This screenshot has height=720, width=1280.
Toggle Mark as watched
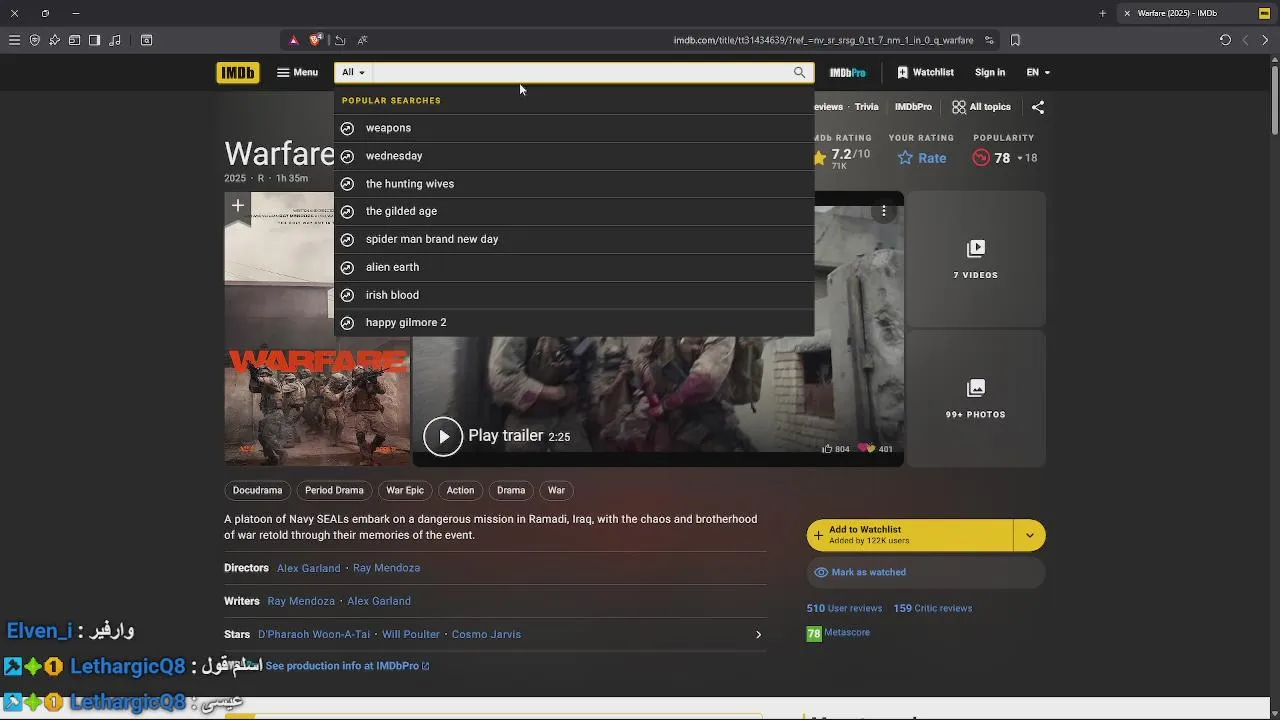(926, 572)
